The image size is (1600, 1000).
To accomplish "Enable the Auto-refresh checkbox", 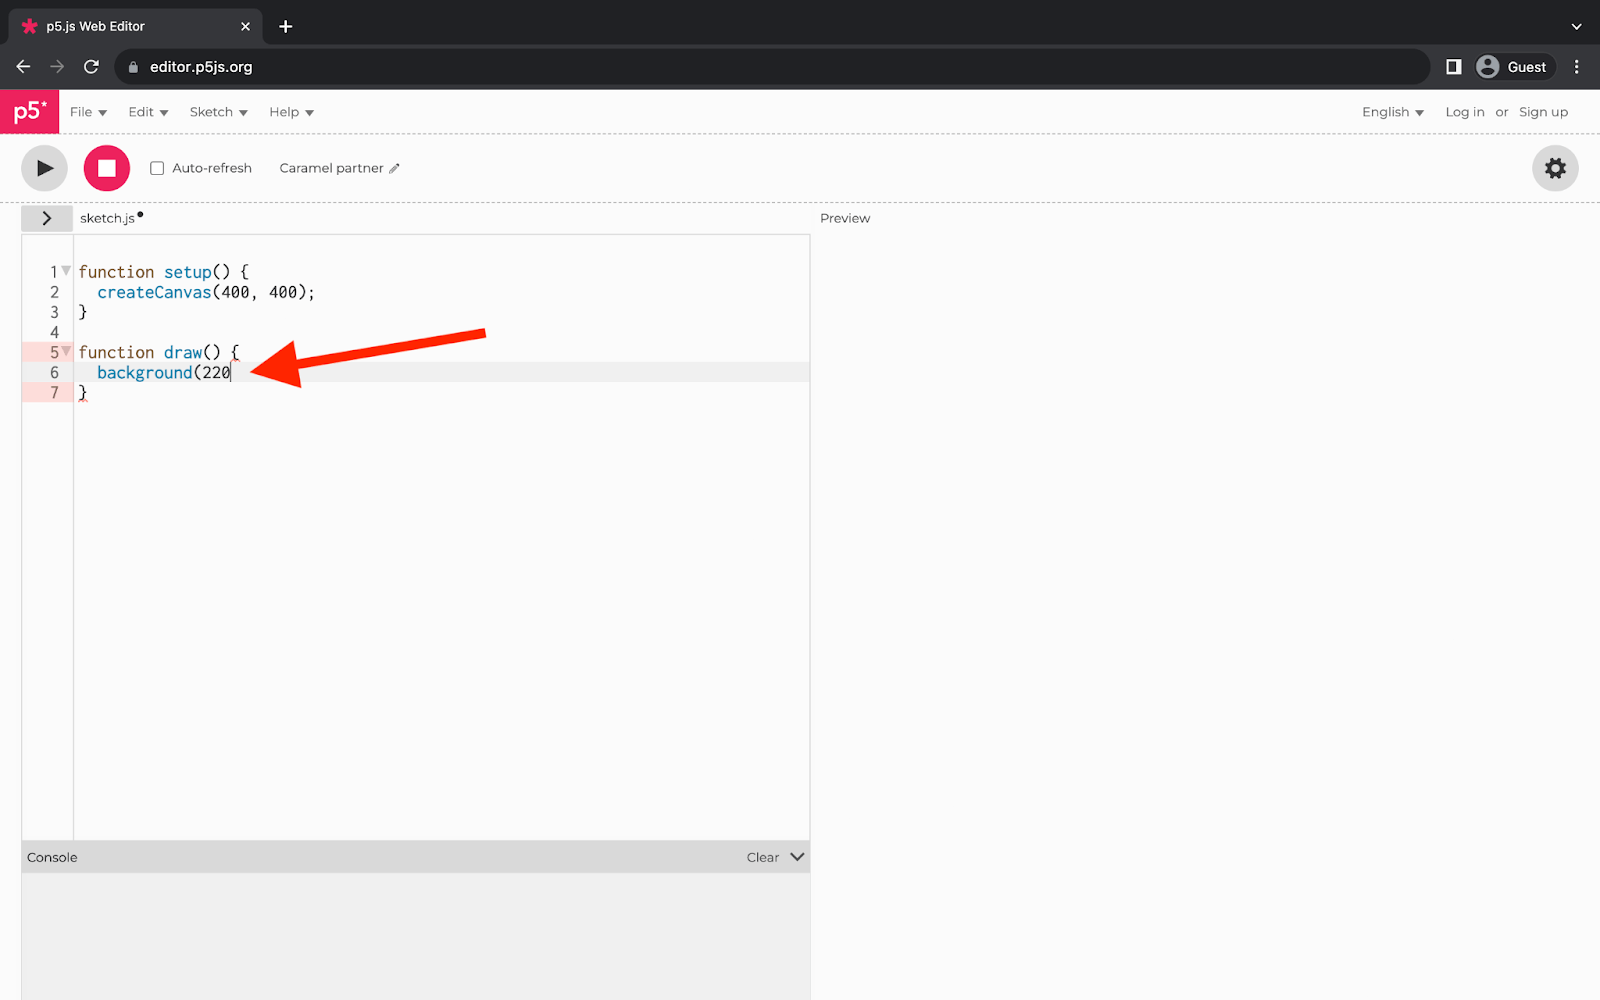I will click(x=157, y=168).
